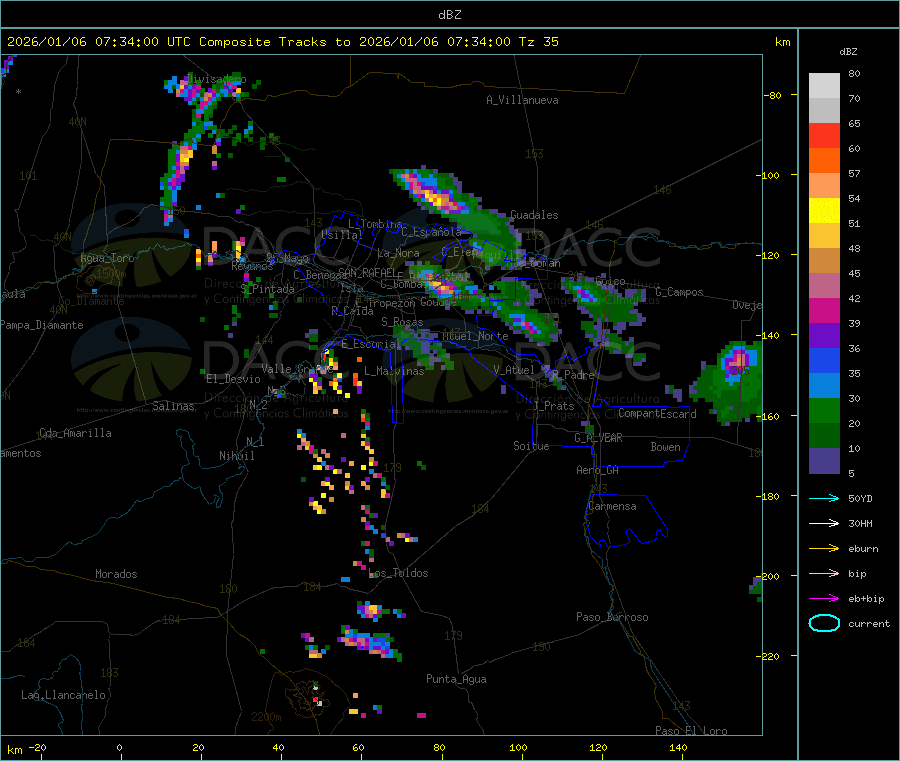Click the 140 km x-axis tick label
900x761 pixels.
coord(678,747)
